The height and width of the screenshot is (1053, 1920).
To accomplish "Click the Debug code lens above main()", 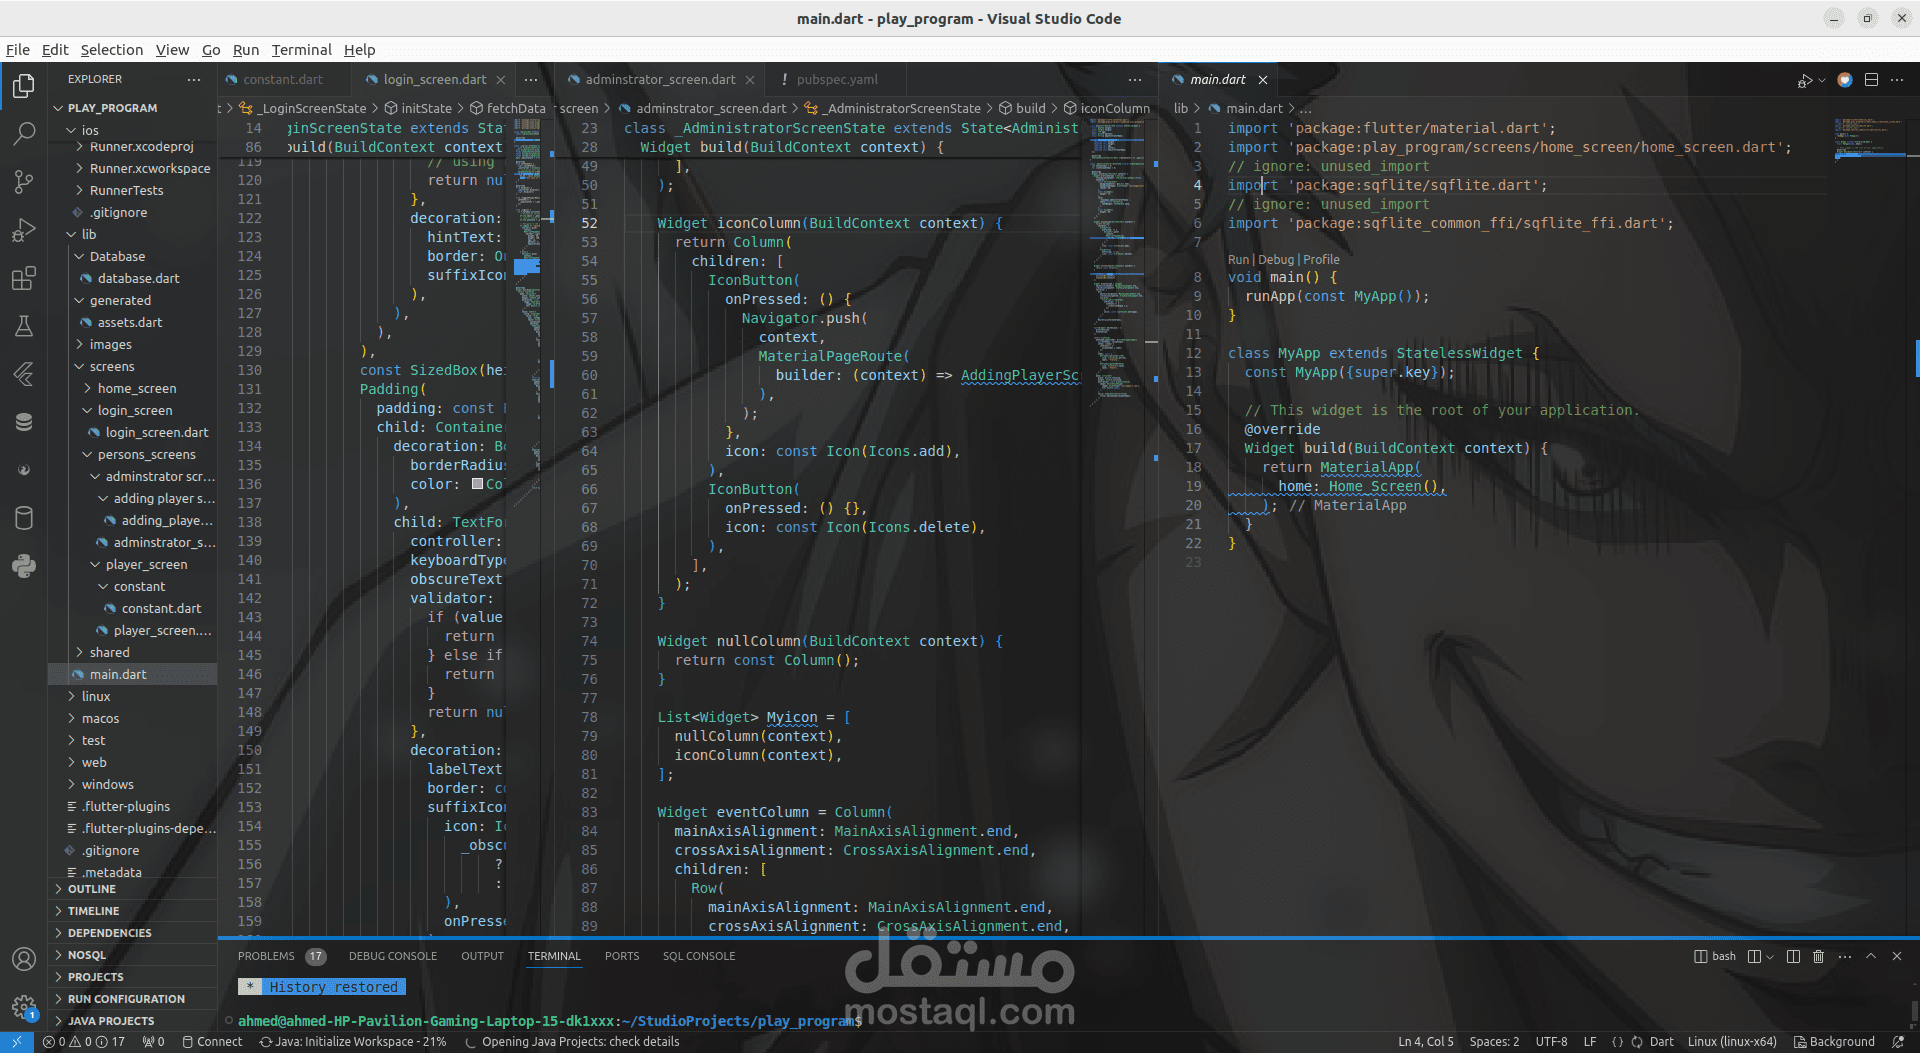I will click(1276, 259).
